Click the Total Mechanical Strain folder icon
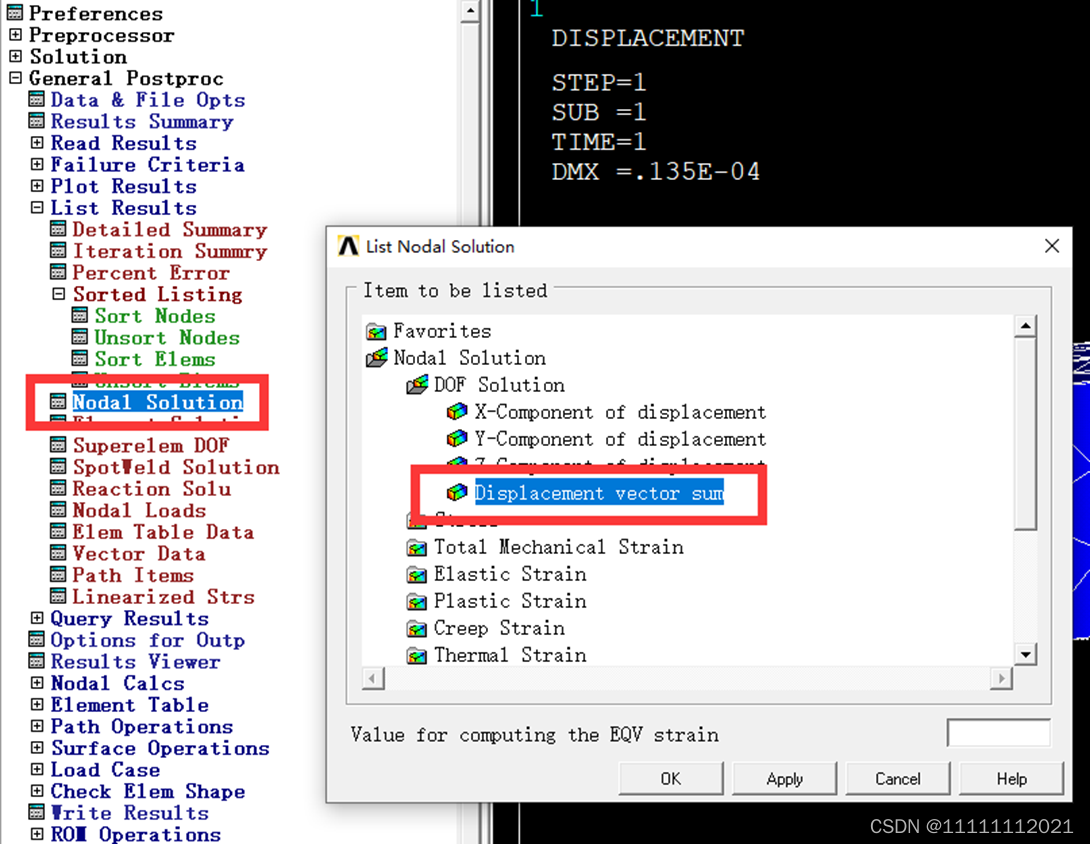Viewport: 1090px width, 844px height. tap(416, 548)
